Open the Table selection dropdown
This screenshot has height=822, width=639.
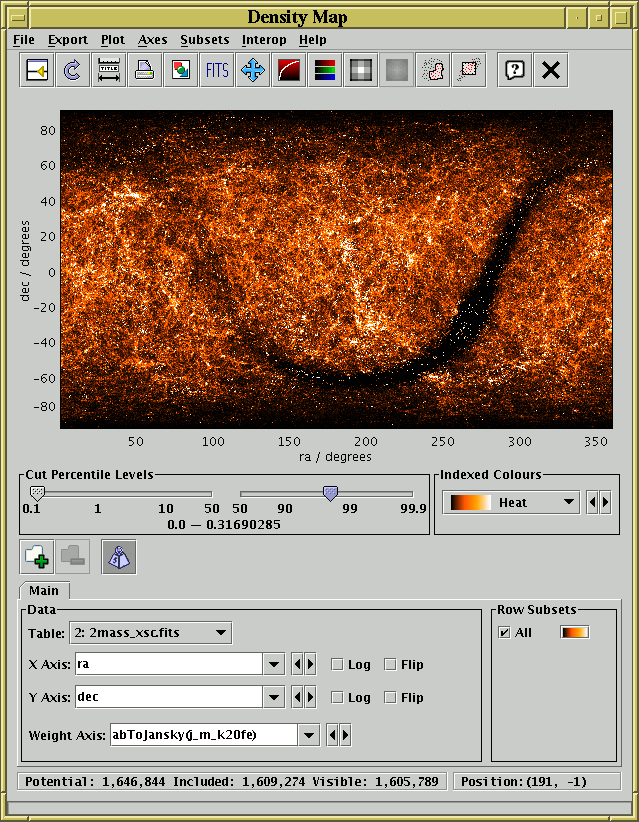pos(150,632)
